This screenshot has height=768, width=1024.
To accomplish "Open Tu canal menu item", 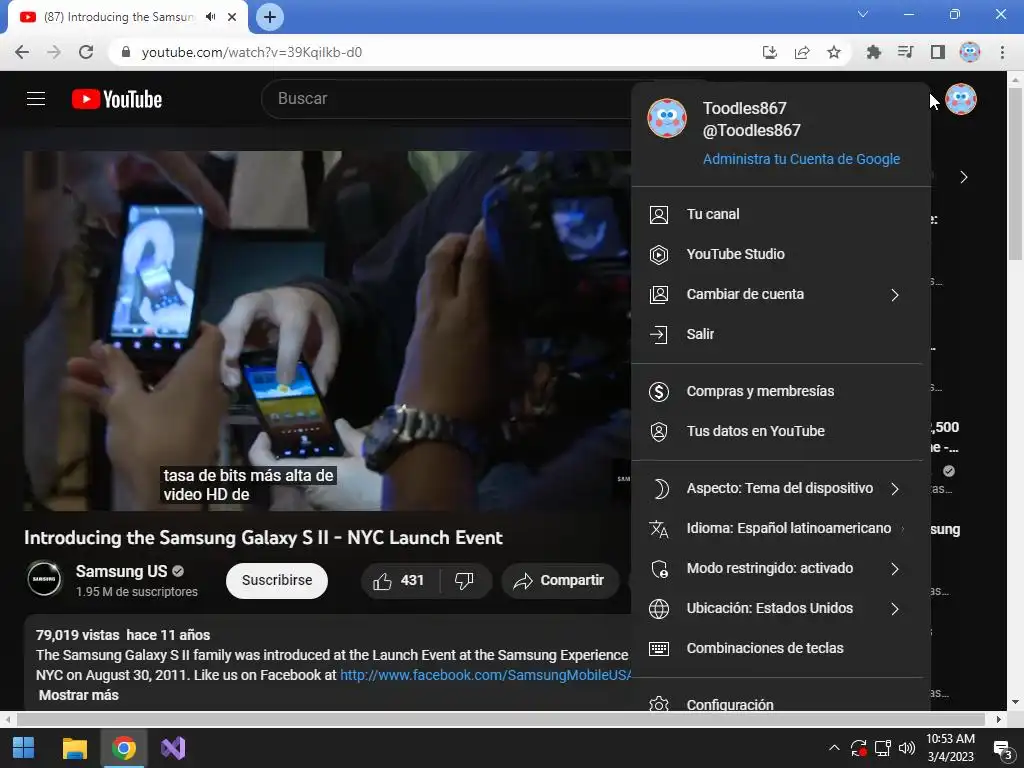I will click(781, 214).
